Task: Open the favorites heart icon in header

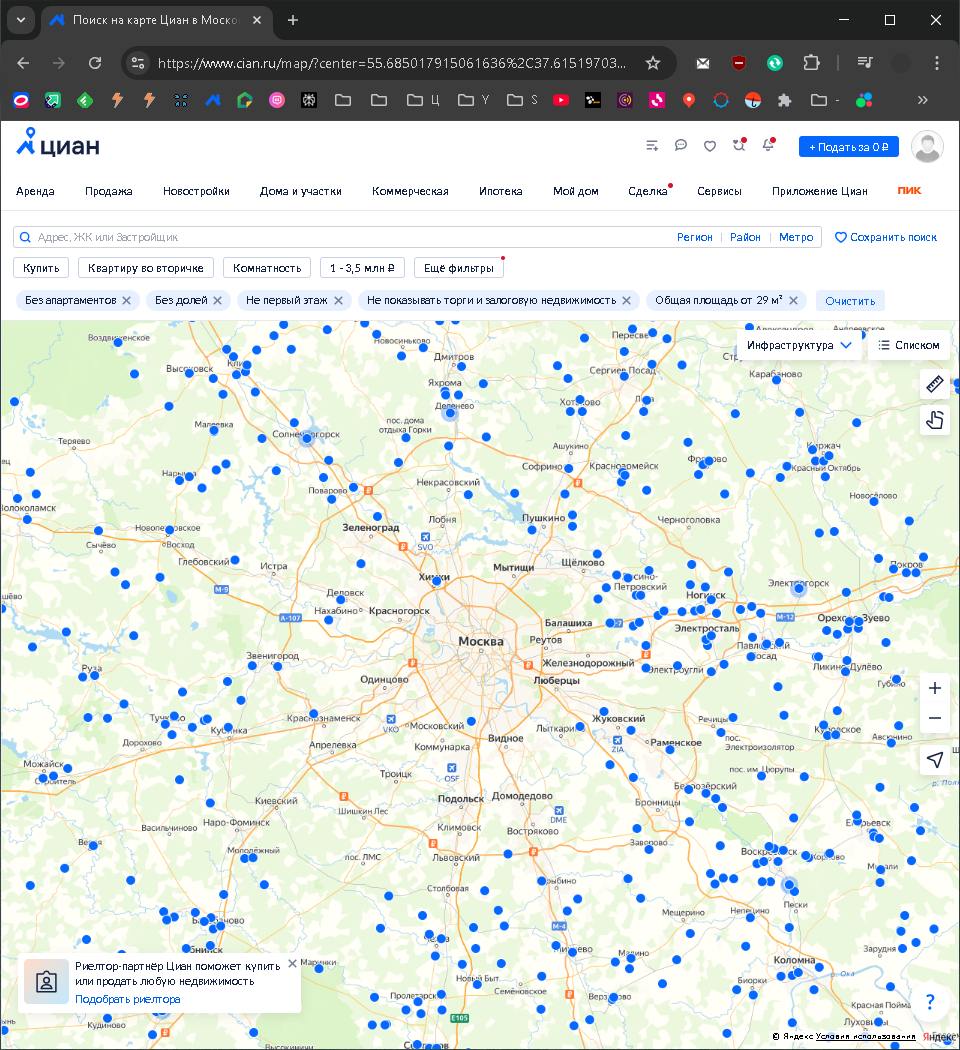Action: [x=710, y=146]
